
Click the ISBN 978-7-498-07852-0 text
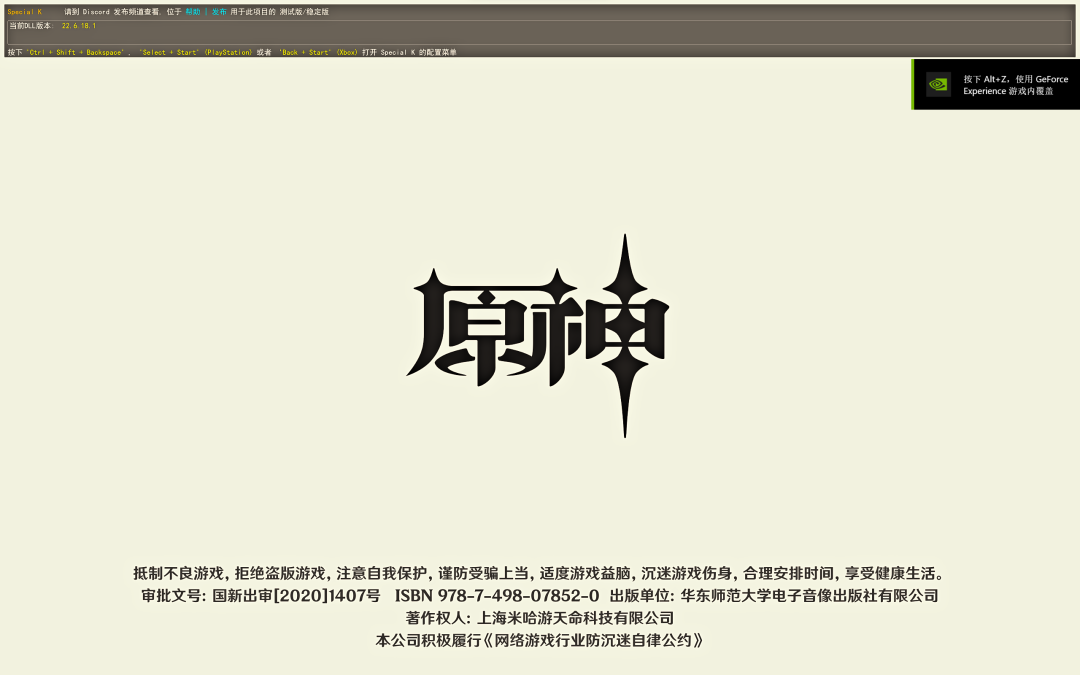click(497, 596)
